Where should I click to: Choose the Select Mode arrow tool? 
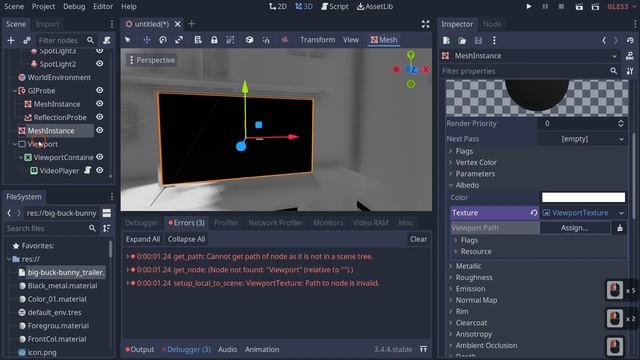[x=128, y=40]
